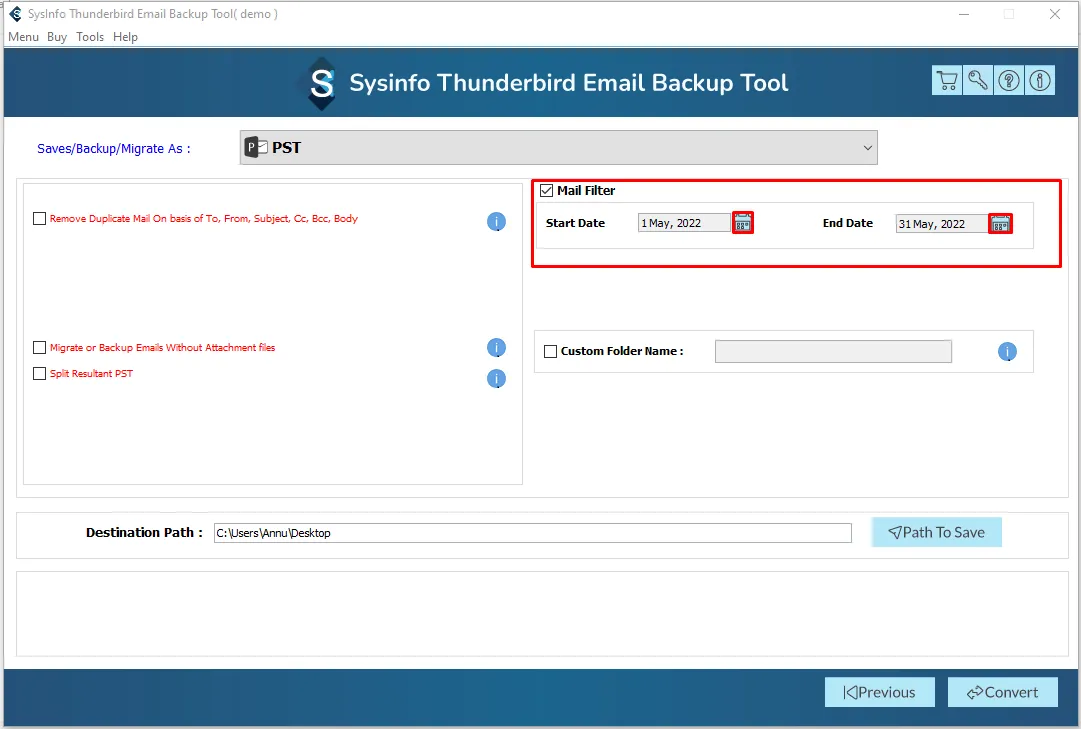Viewport: 1081px width, 729px height.
Task: Click the Convert button
Action: pos(1002,692)
